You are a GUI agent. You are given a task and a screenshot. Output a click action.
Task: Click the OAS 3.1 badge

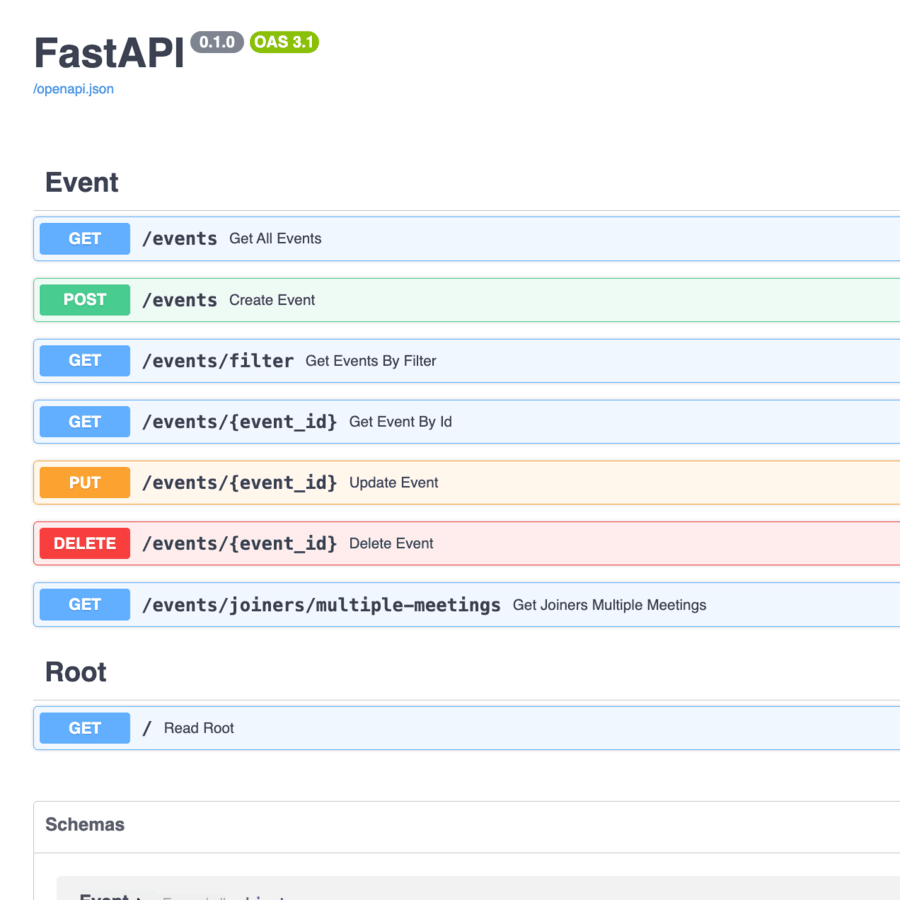(284, 42)
